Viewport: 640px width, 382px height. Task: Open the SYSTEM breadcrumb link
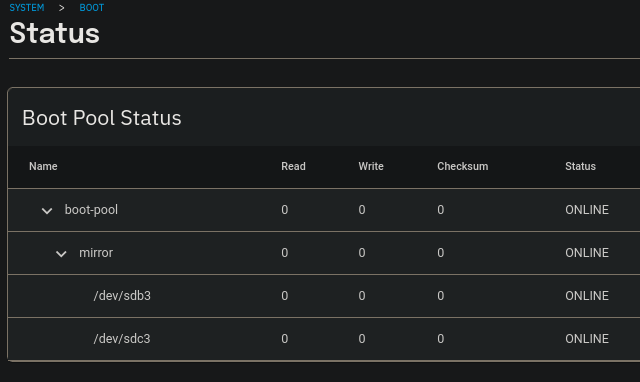tap(27, 8)
